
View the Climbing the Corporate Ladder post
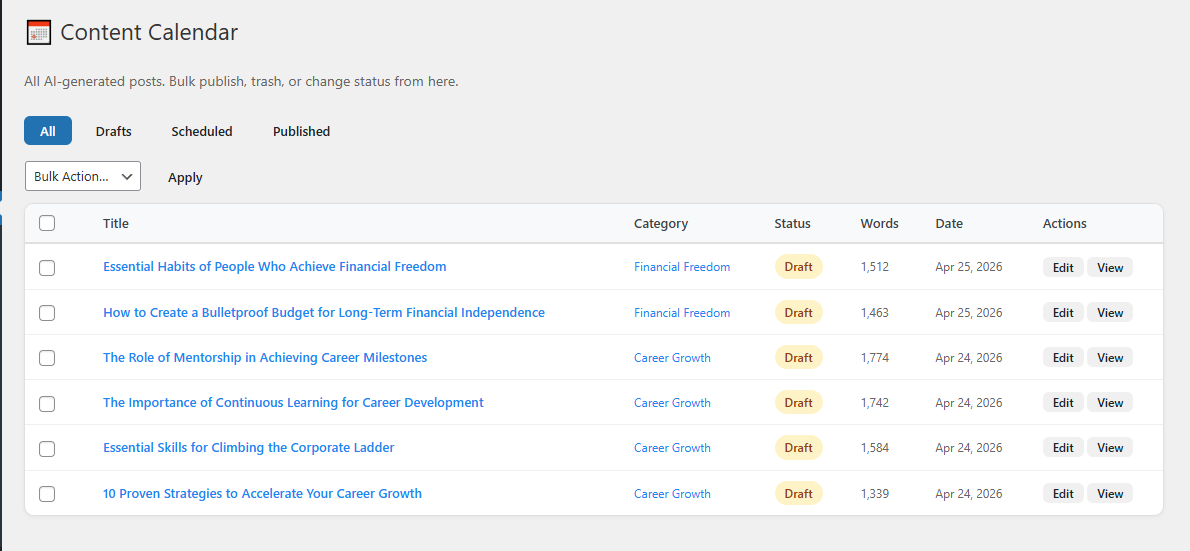1110,448
